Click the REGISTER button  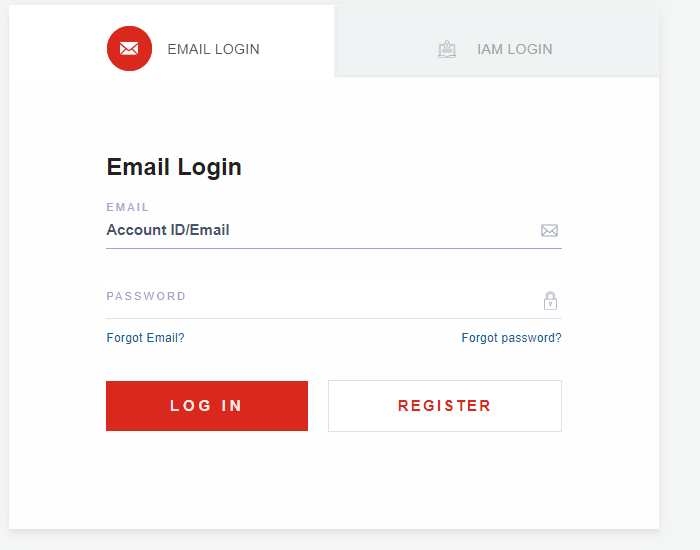click(x=445, y=406)
